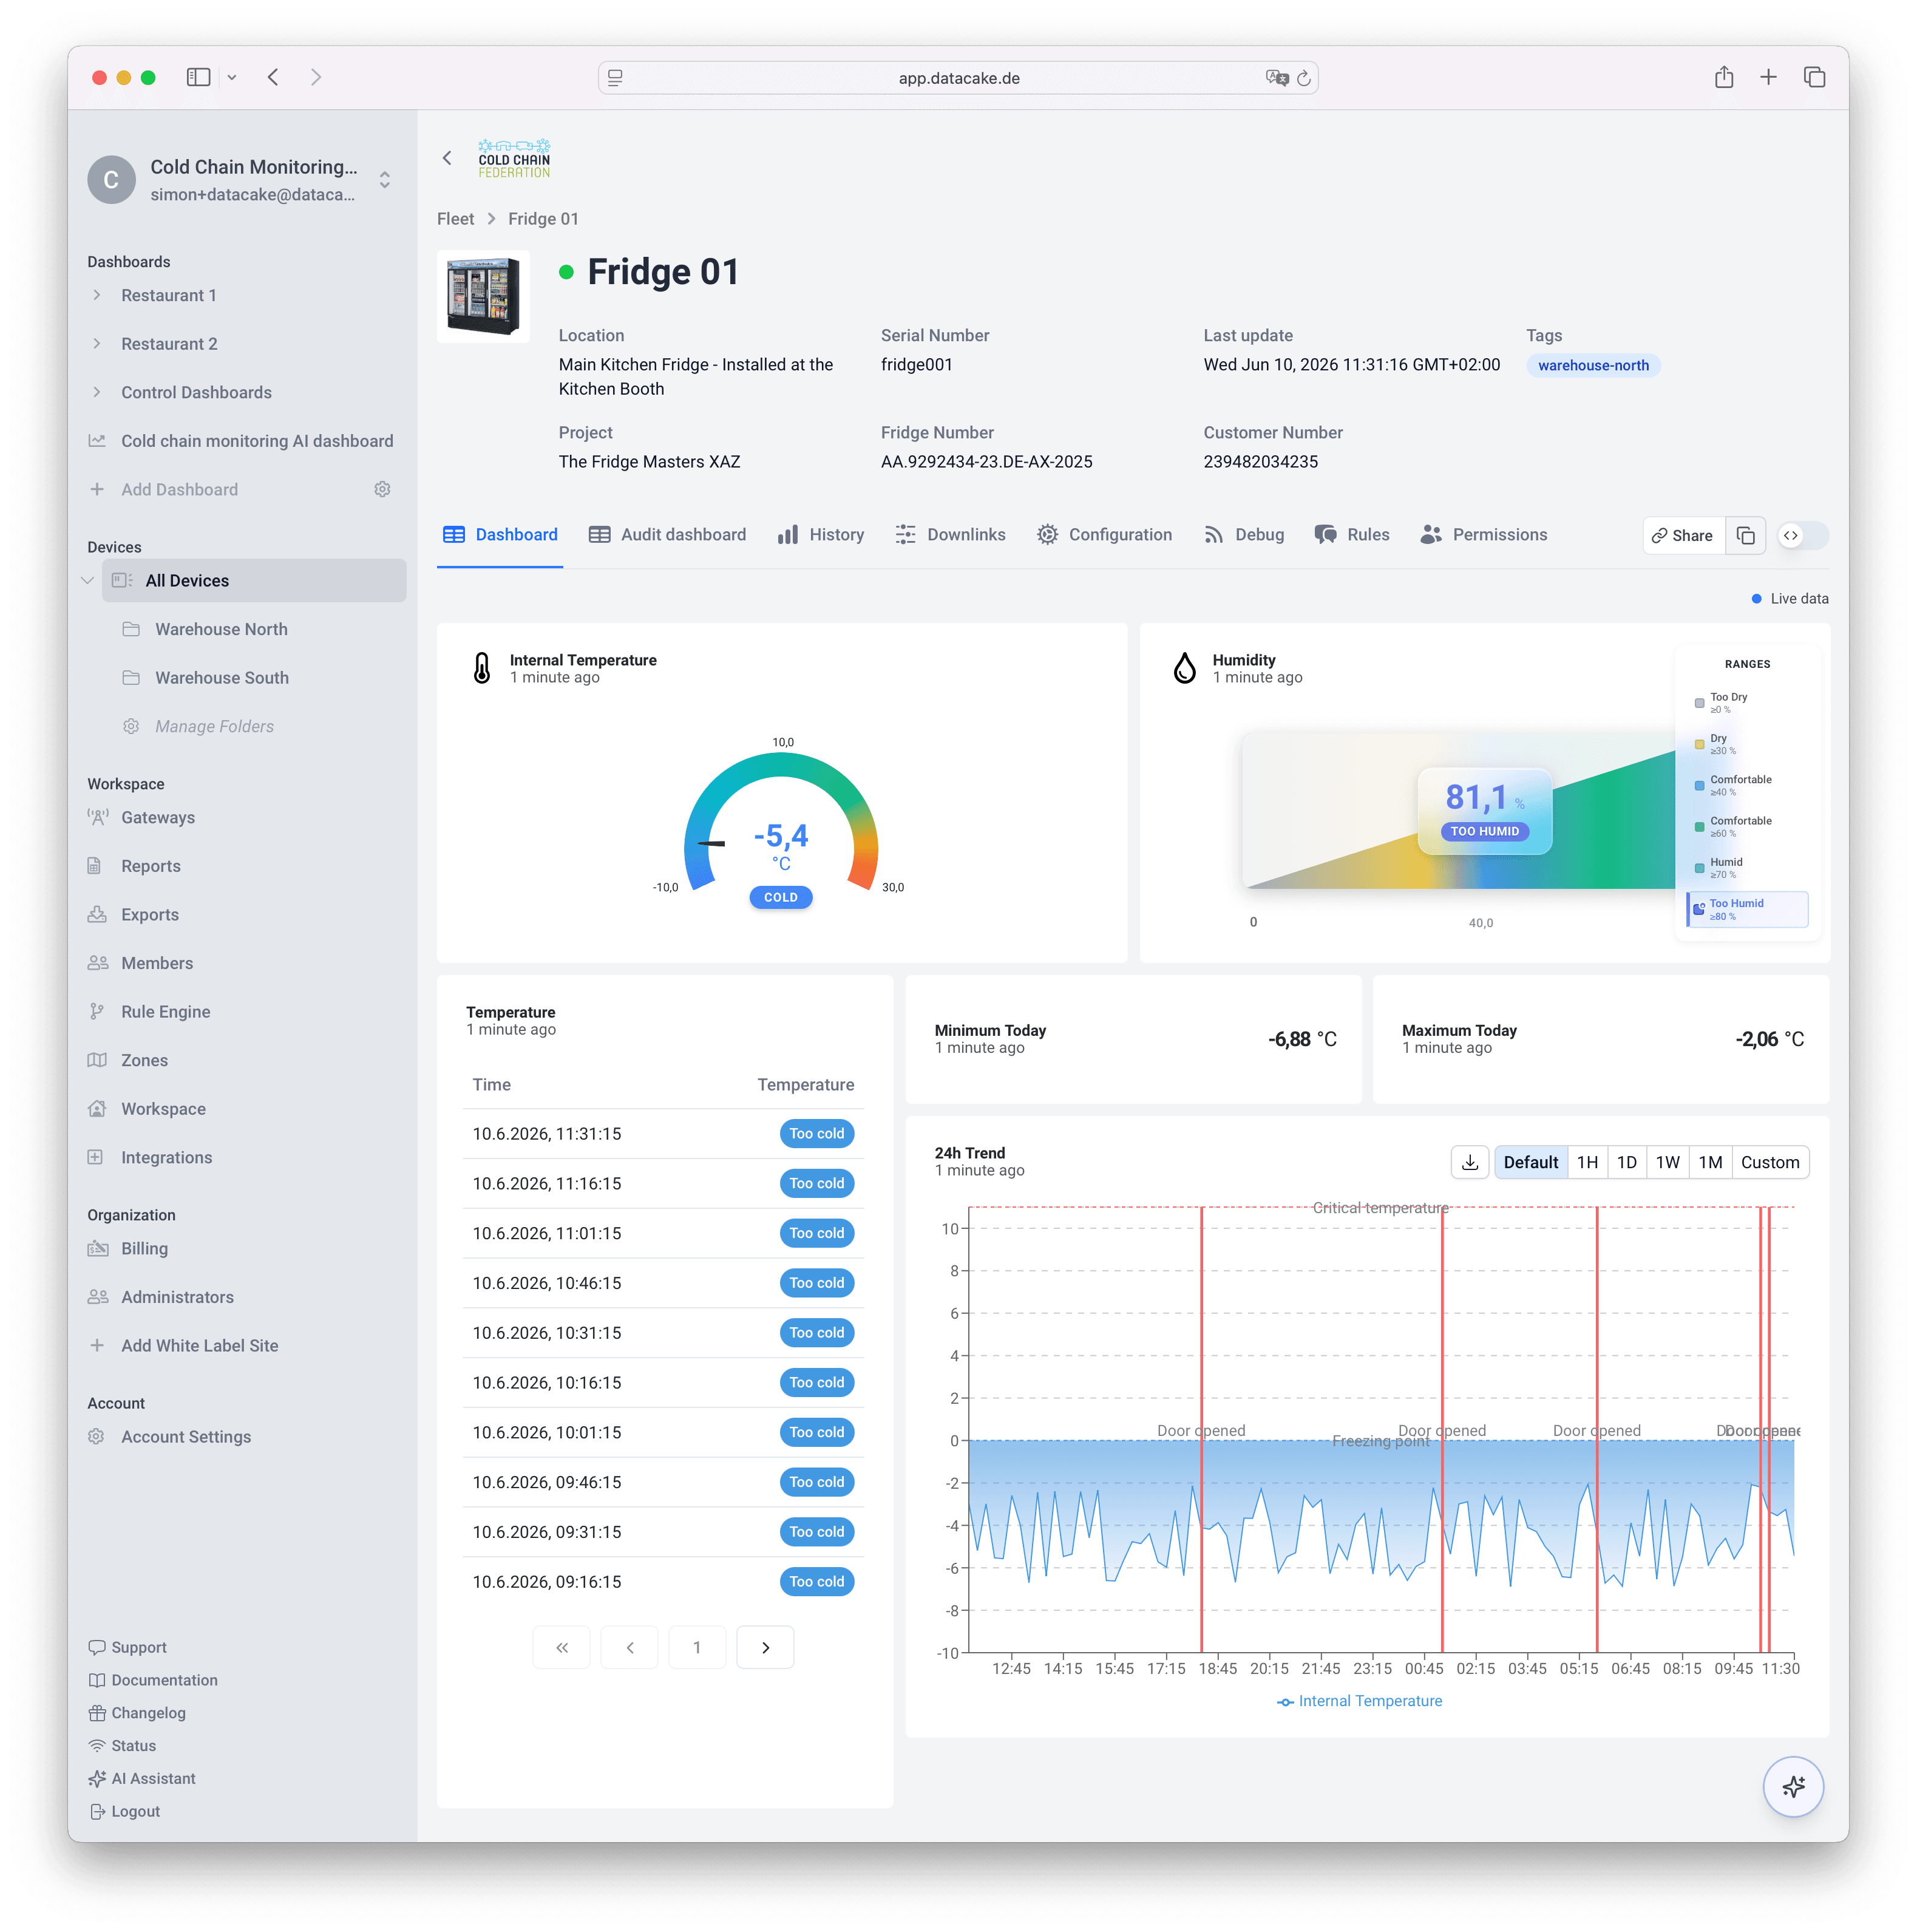The width and height of the screenshot is (1917, 1932).
Task: Show Safari tab overview
Action: coord(1814,77)
